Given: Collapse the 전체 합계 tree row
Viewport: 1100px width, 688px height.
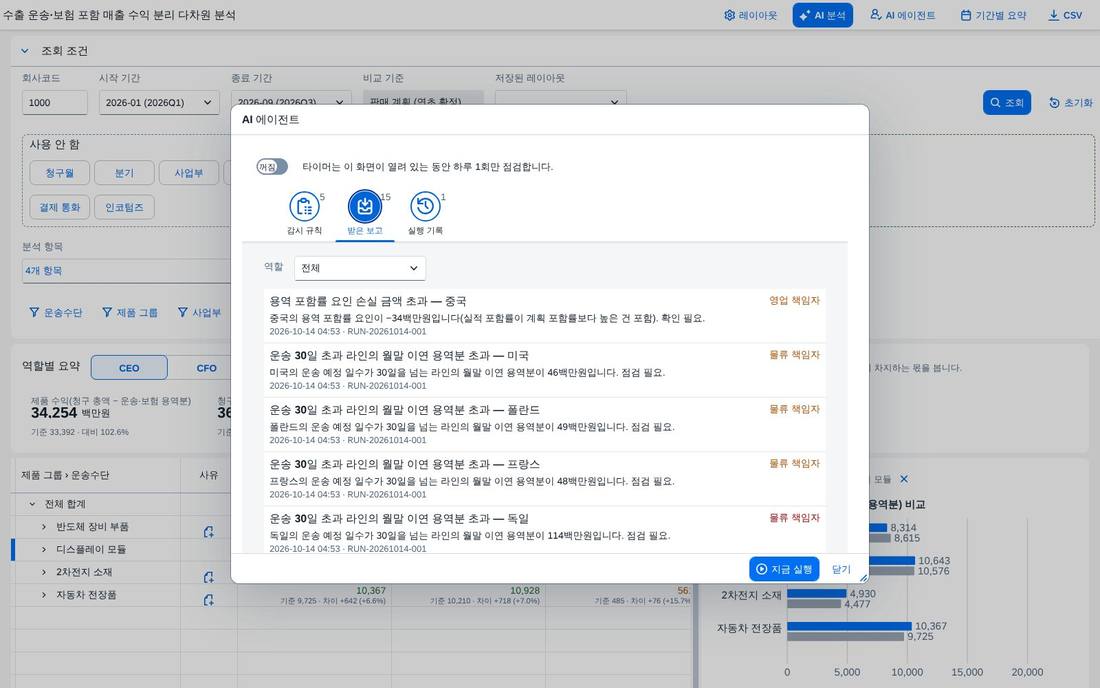Looking at the screenshot, I should [x=32, y=504].
